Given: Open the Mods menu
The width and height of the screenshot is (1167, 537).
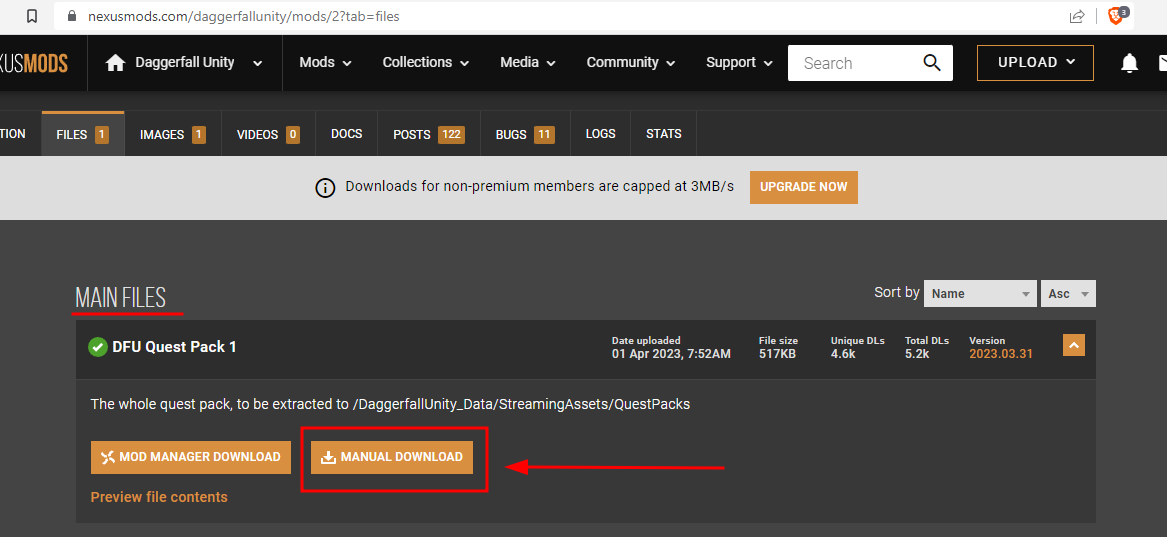Looking at the screenshot, I should click(x=325, y=62).
